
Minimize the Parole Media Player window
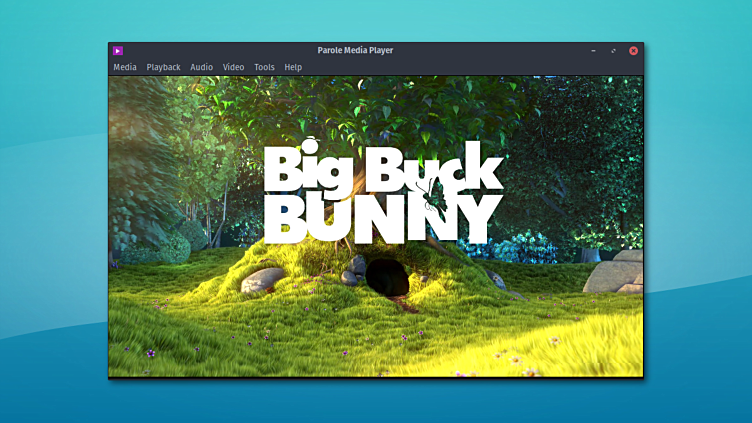click(593, 50)
